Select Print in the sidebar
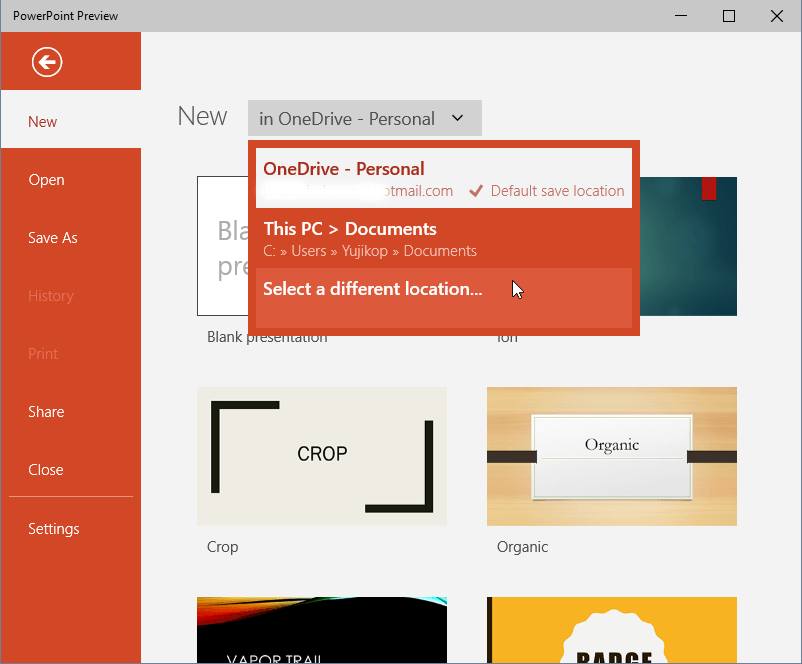 (x=71, y=353)
